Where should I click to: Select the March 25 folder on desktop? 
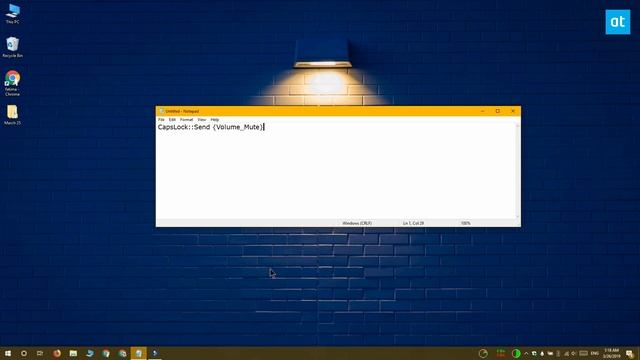(13, 115)
